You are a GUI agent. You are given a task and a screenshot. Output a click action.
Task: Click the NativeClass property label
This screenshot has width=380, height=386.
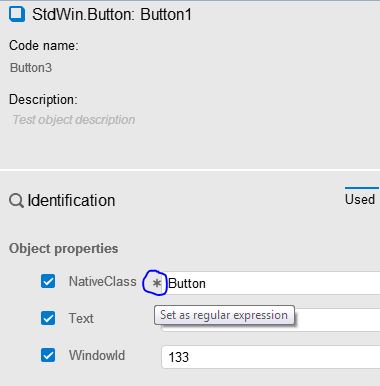point(103,281)
